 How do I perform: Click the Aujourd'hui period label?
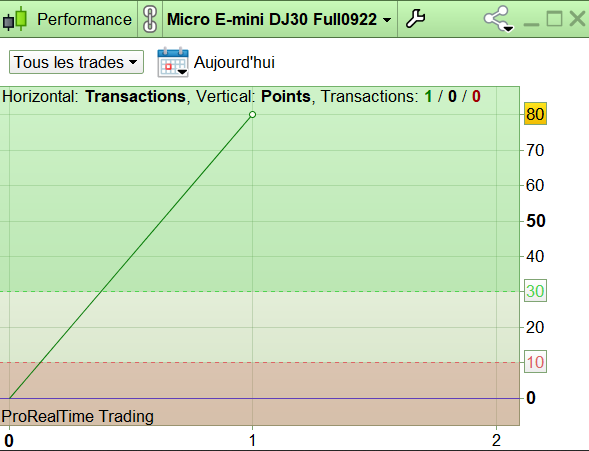pos(234,62)
